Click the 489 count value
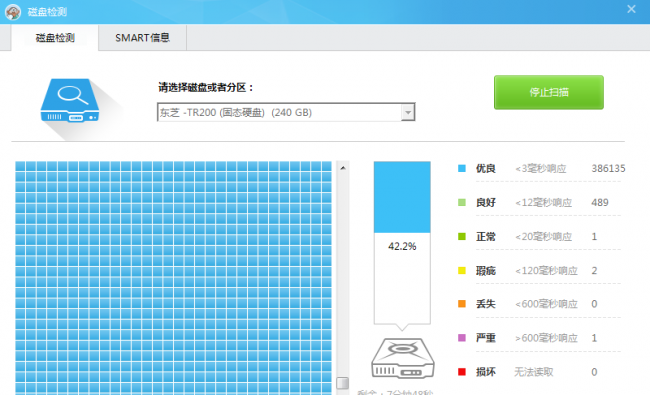 600,202
